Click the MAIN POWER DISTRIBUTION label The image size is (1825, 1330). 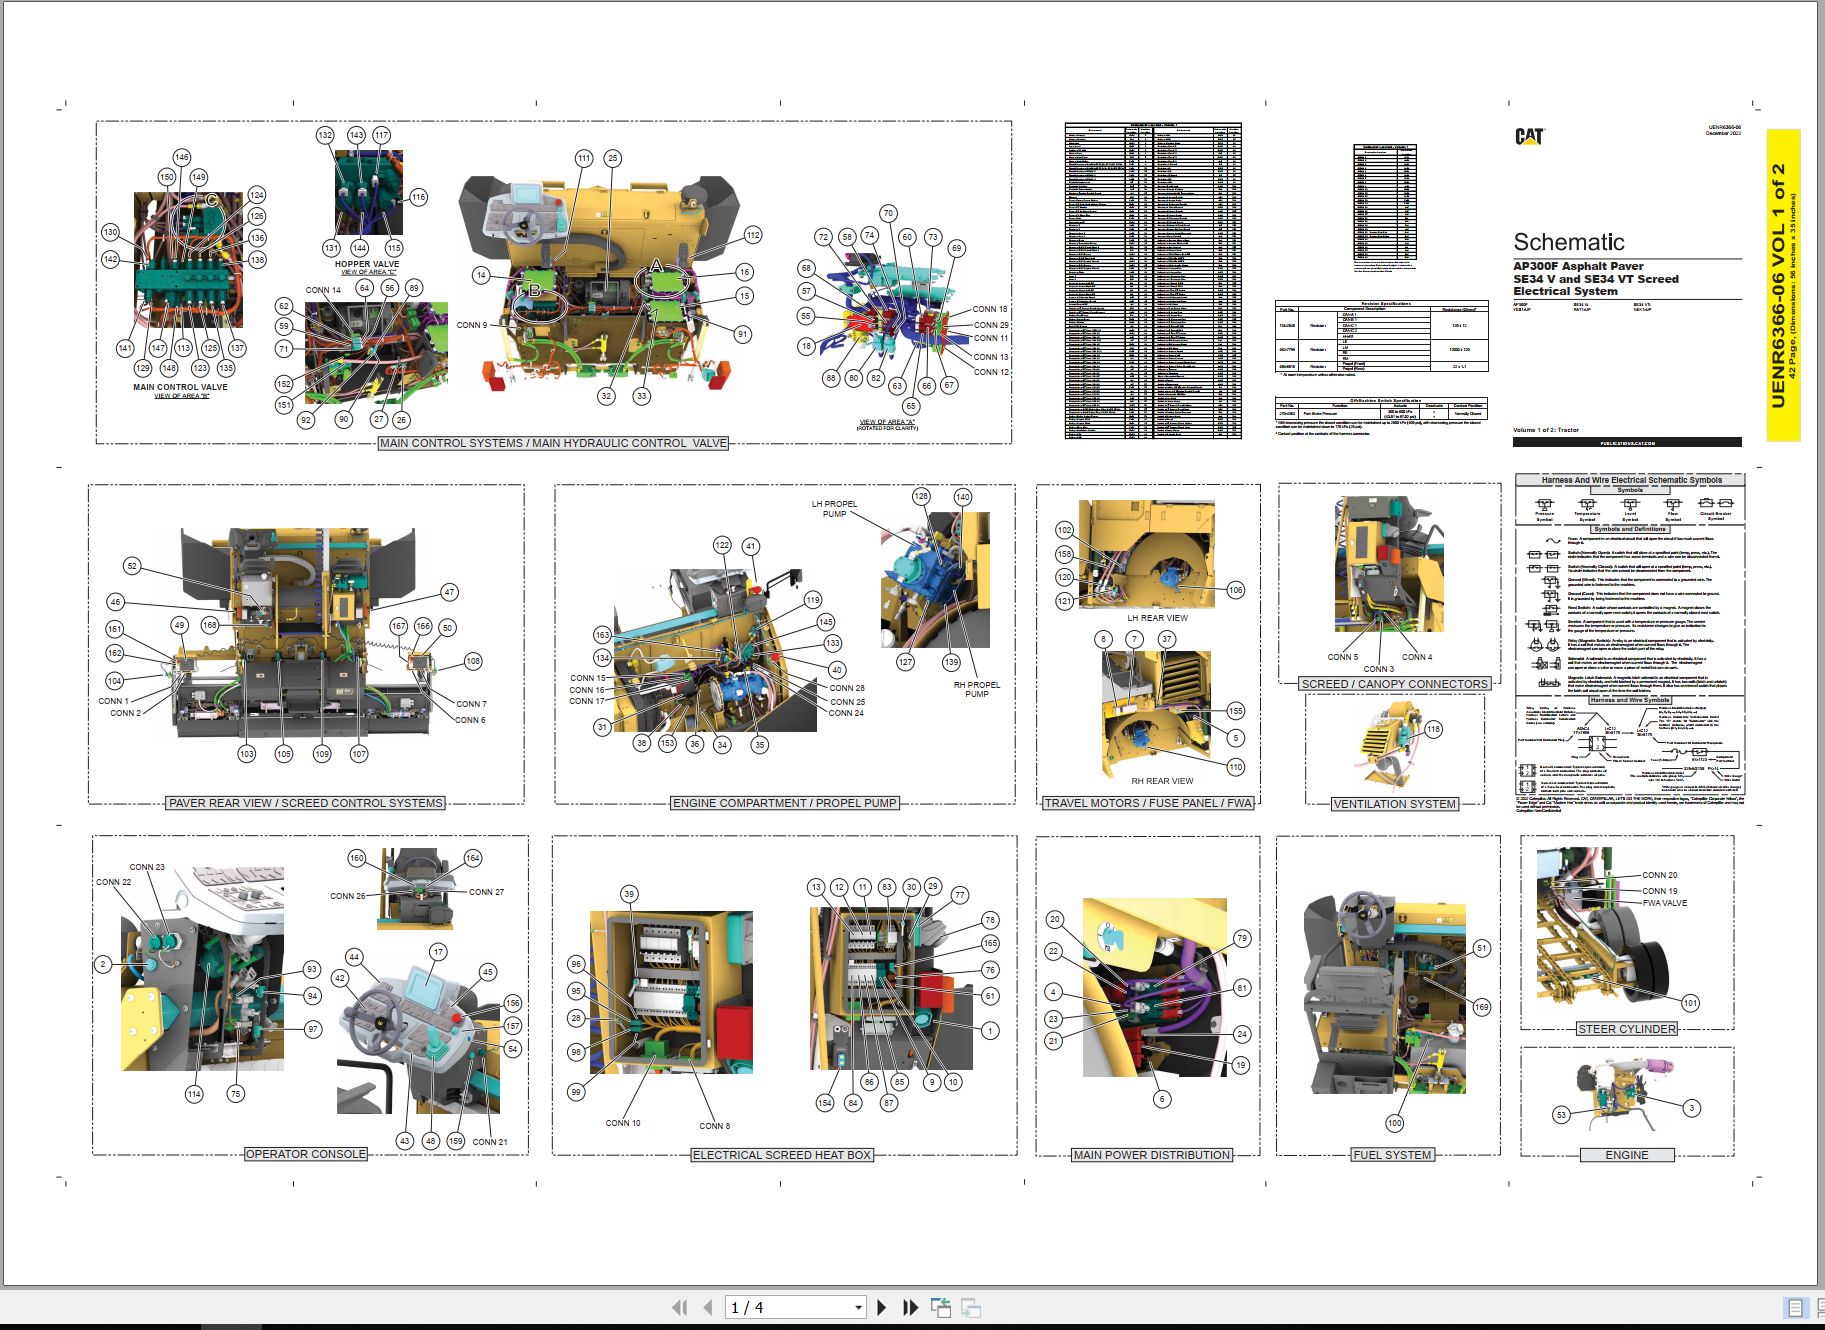click(1151, 1155)
